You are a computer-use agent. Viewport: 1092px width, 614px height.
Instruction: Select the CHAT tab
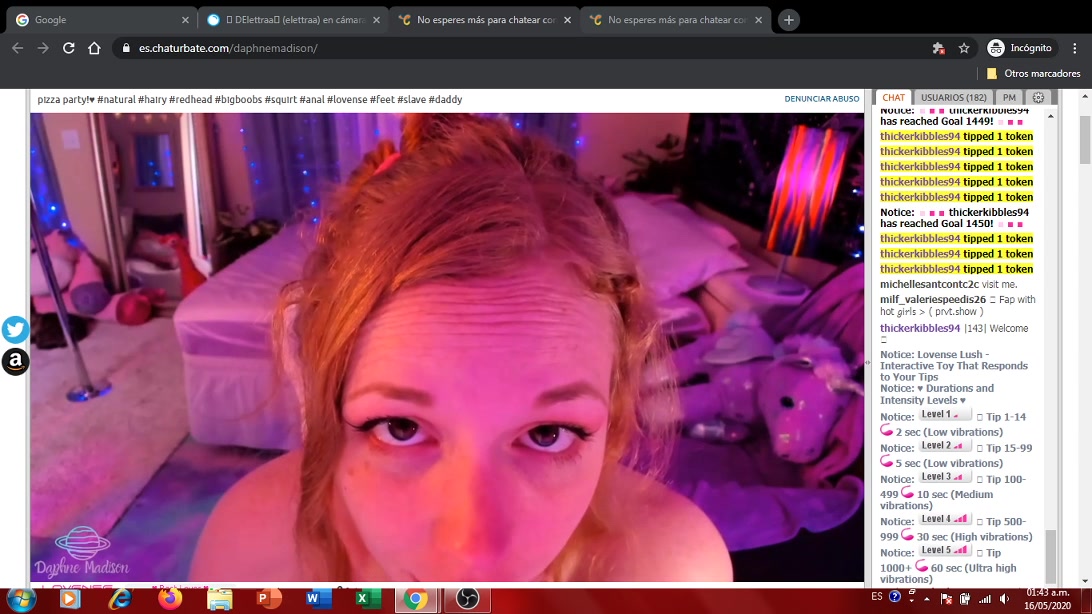click(x=893, y=98)
